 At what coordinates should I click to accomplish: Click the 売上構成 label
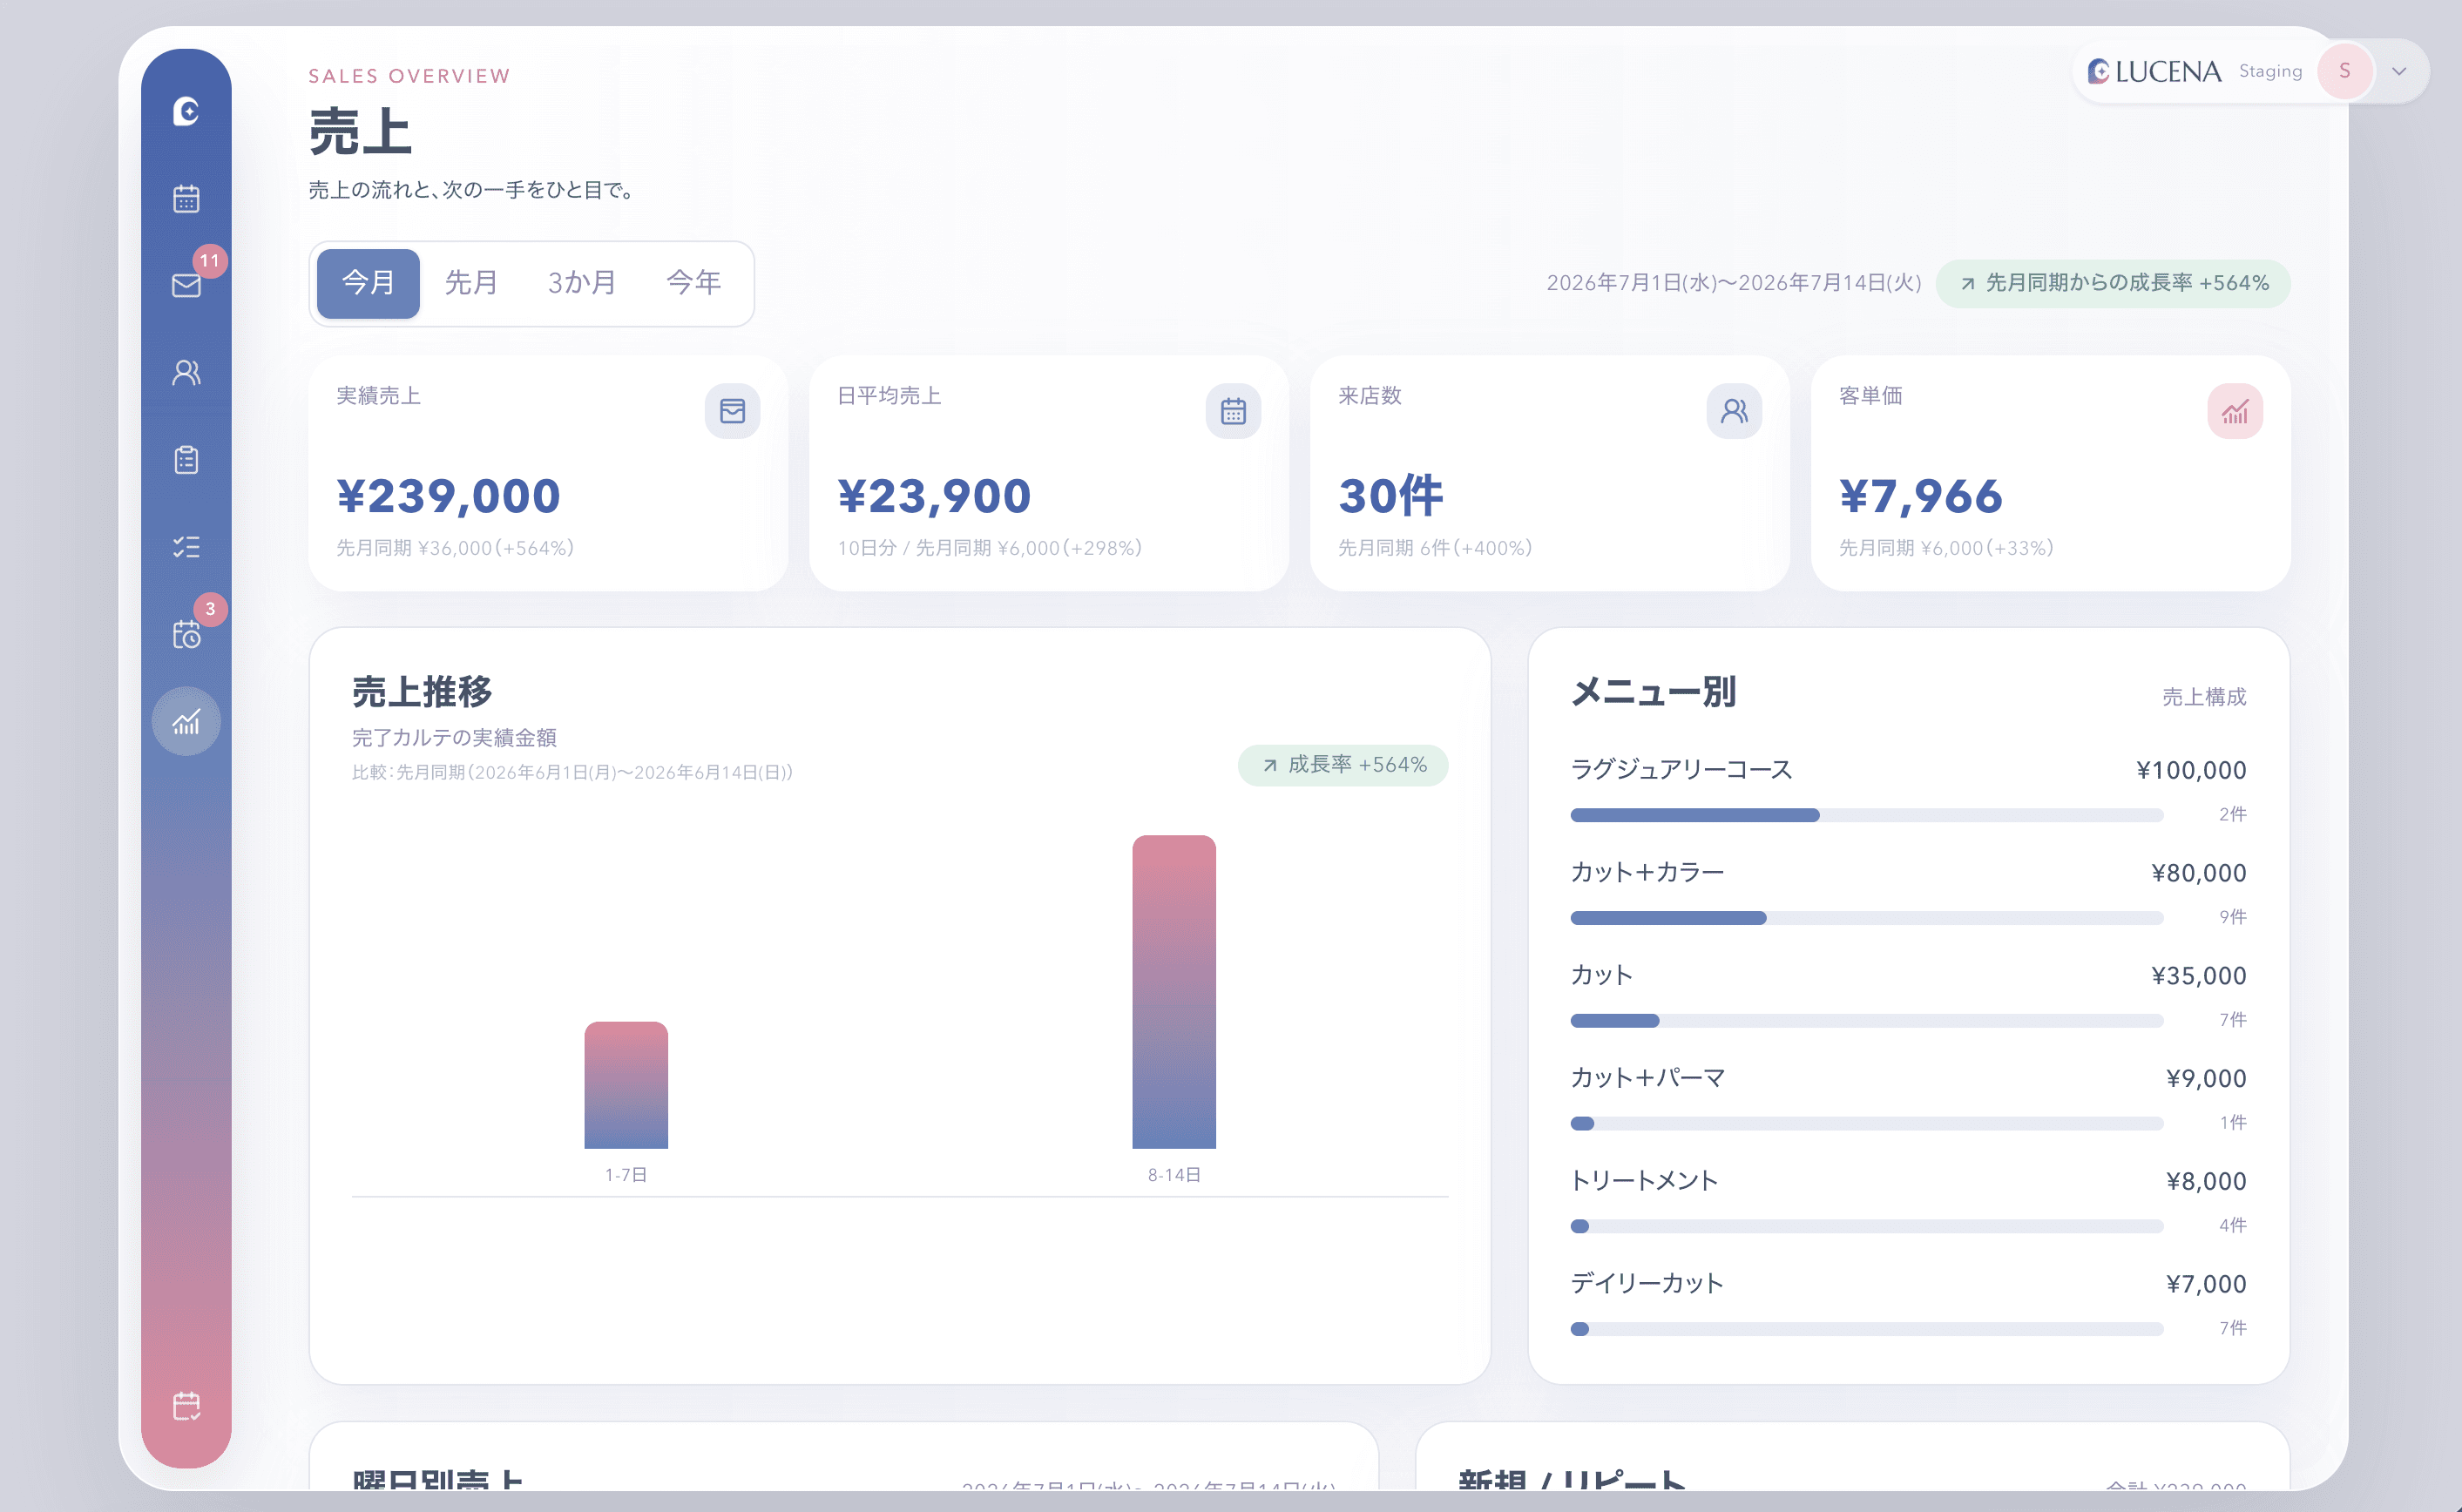[x=2204, y=697]
